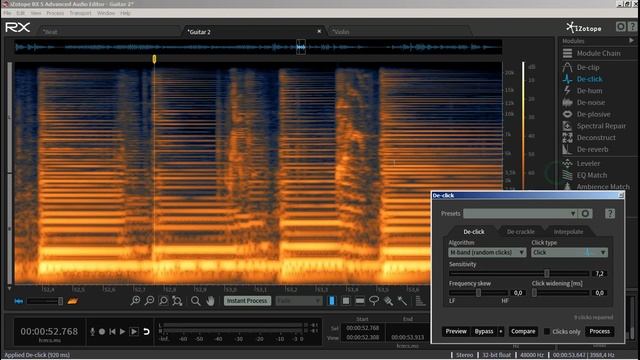Viewport: 640px width, 360px height.
Task: Click the play selection button
Action: point(134,332)
